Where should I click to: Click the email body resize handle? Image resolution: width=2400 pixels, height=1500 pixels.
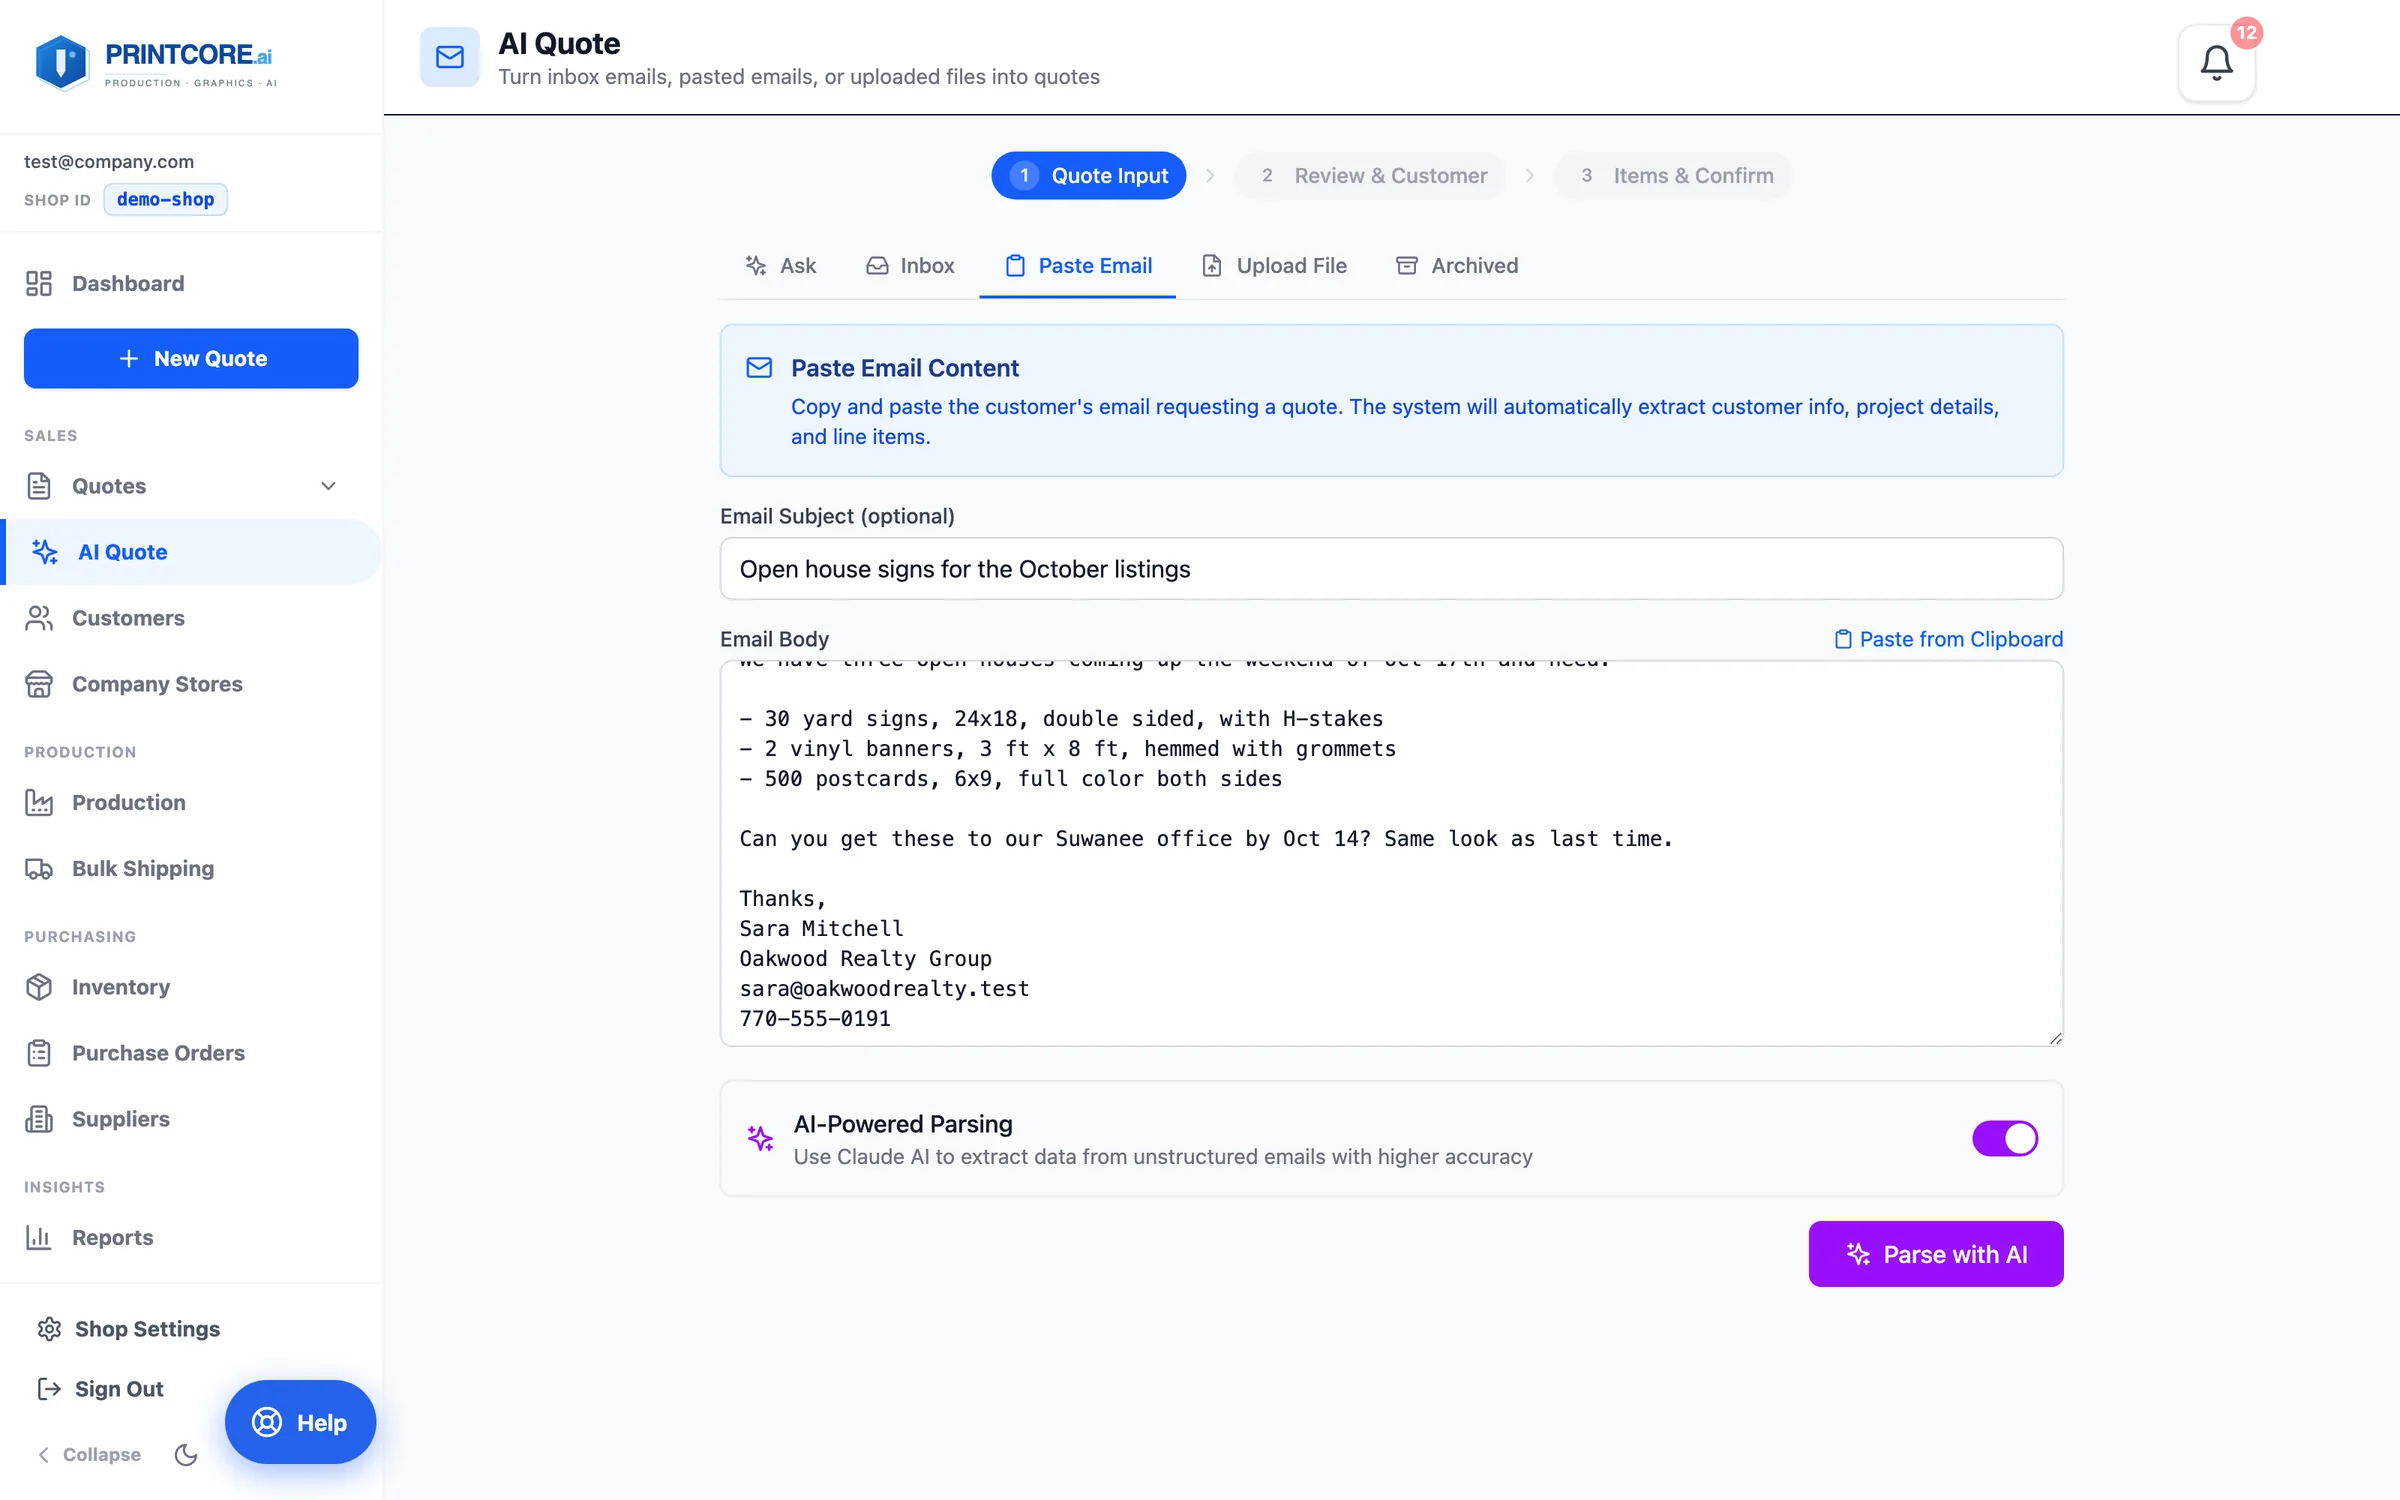click(2055, 1038)
